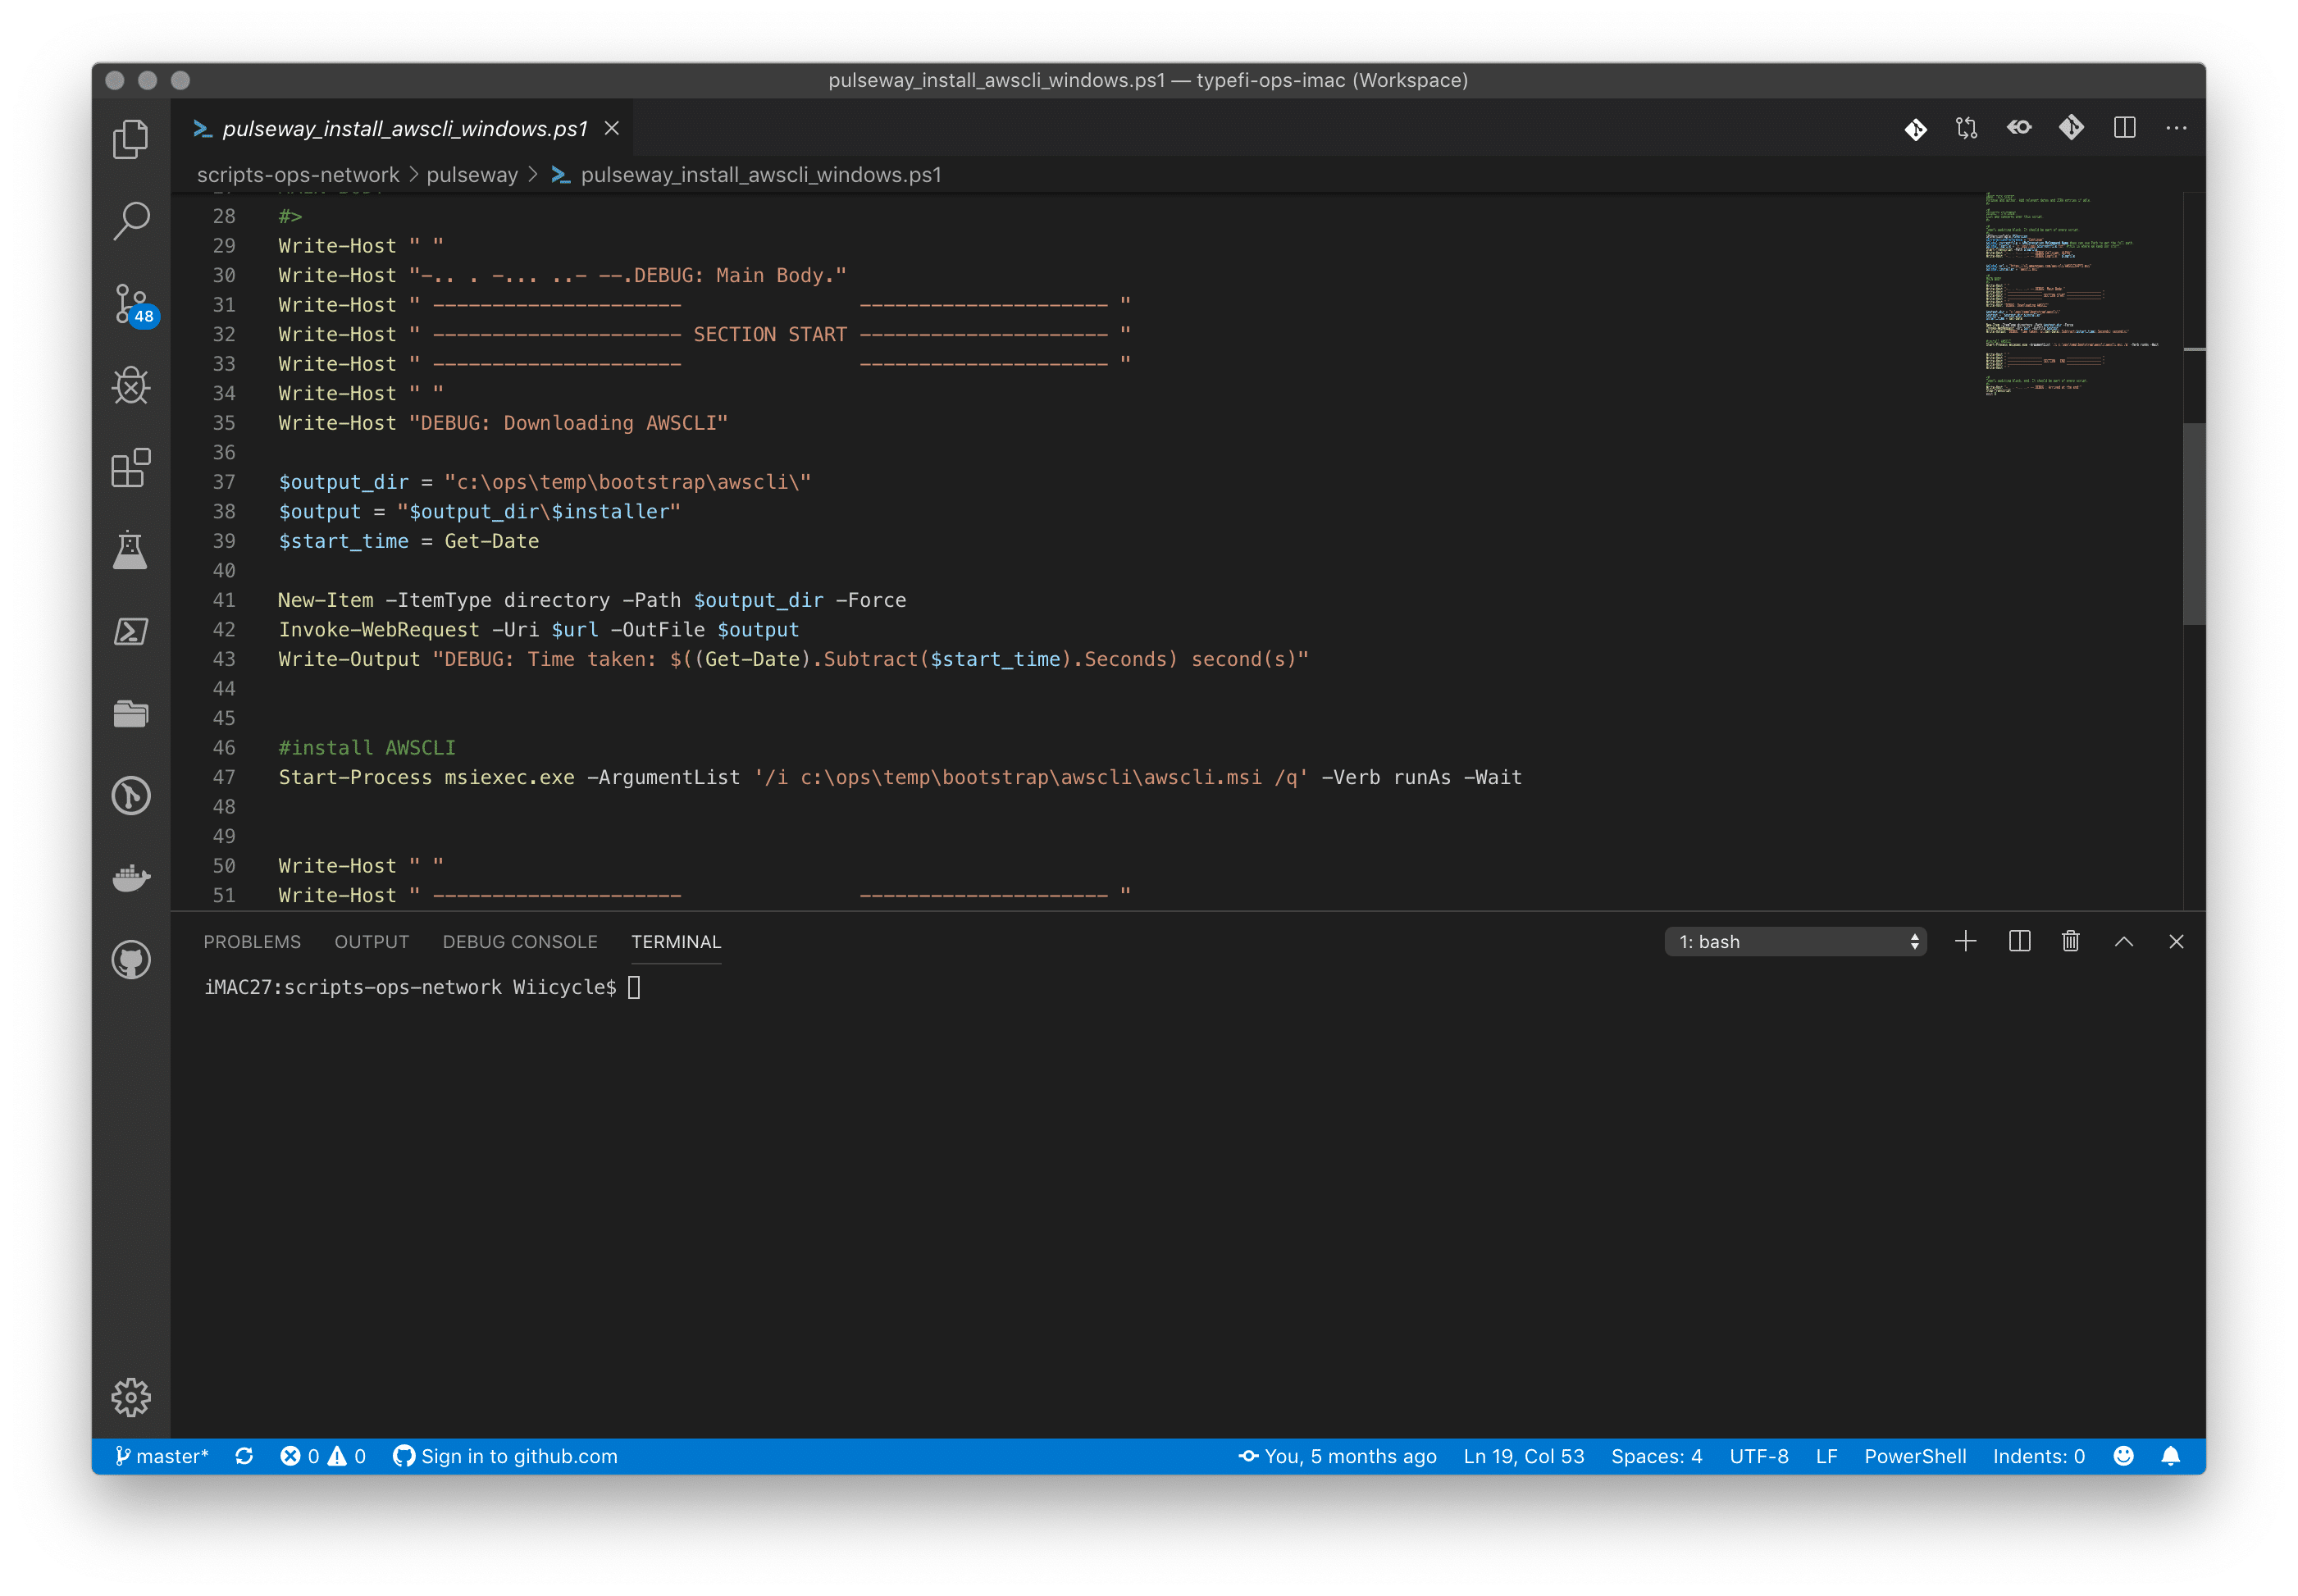The height and width of the screenshot is (1596, 2298).
Task: Open the editor More Actions ellipsis menu
Action: coord(2176,128)
